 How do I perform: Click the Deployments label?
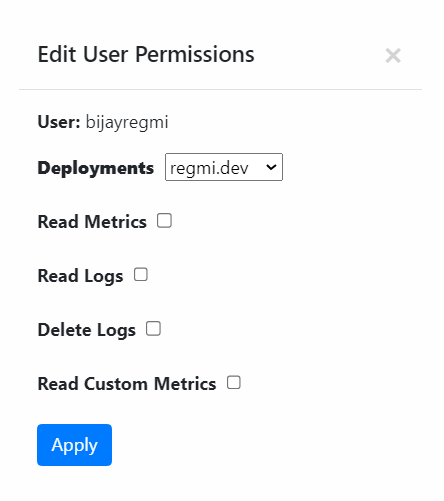[96, 168]
